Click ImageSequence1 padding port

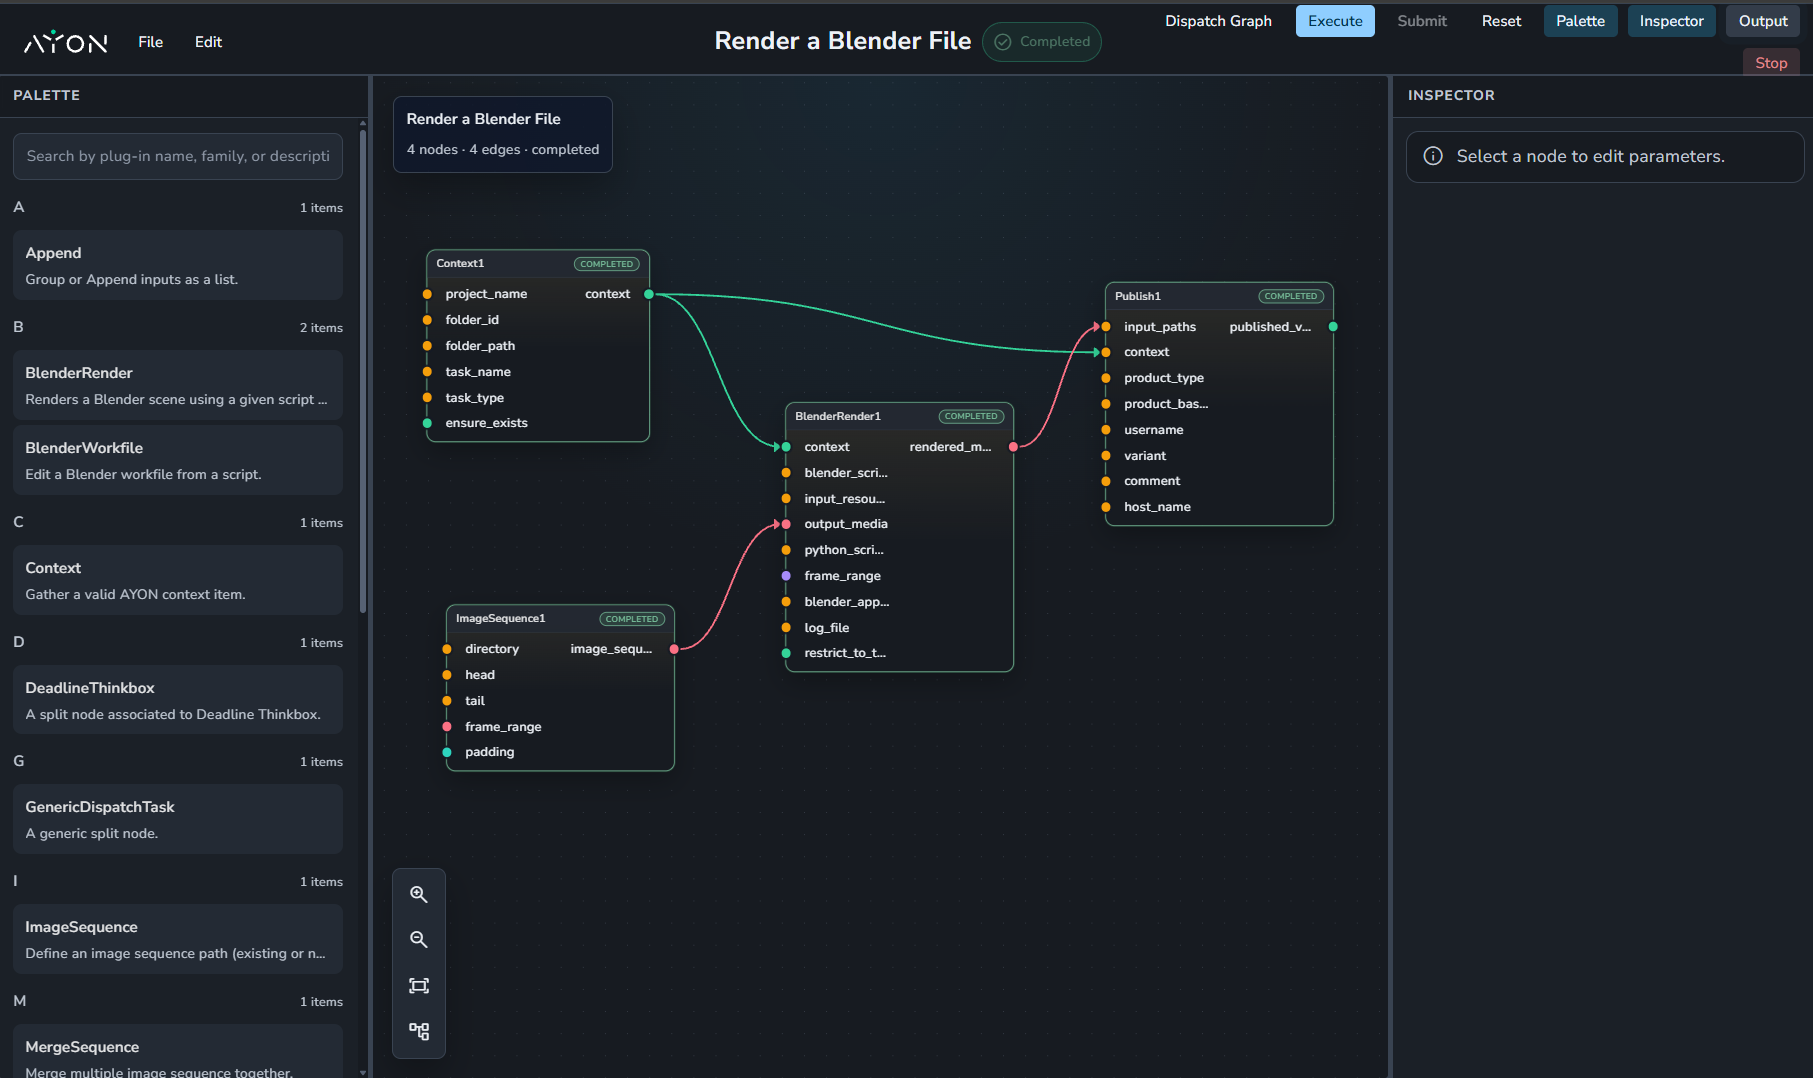point(447,752)
